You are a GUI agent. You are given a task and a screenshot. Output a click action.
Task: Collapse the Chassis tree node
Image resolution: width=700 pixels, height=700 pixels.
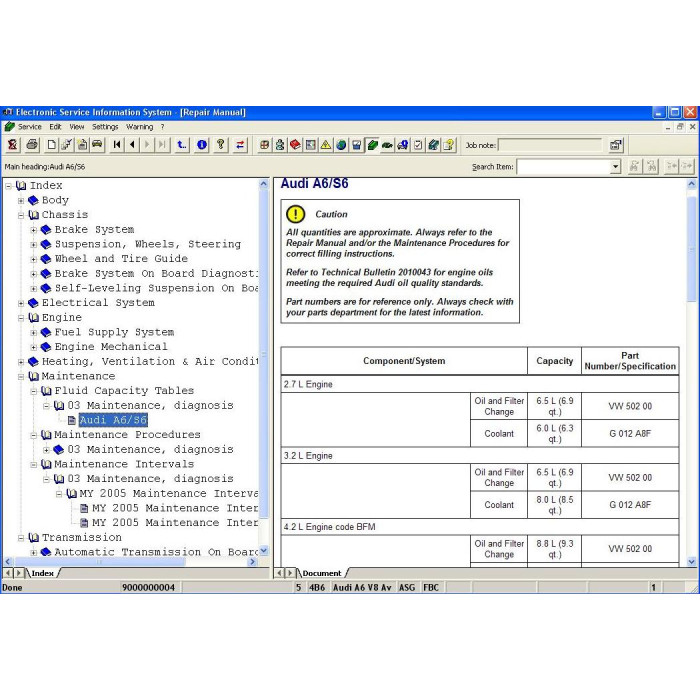coord(21,215)
